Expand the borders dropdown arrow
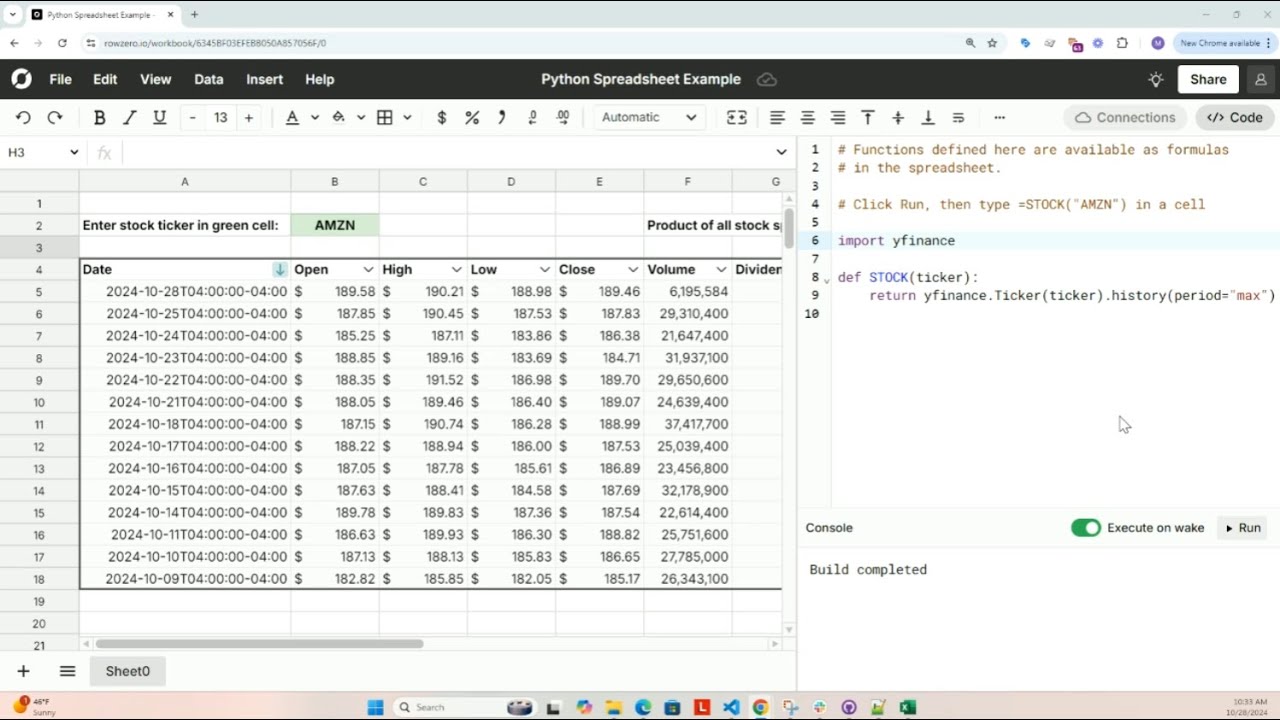This screenshot has width=1280, height=720. point(407,118)
